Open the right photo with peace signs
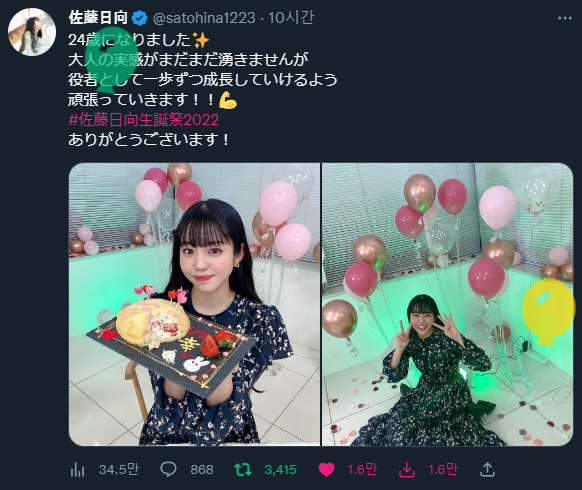Screen dimensions: 582x490 448,304
